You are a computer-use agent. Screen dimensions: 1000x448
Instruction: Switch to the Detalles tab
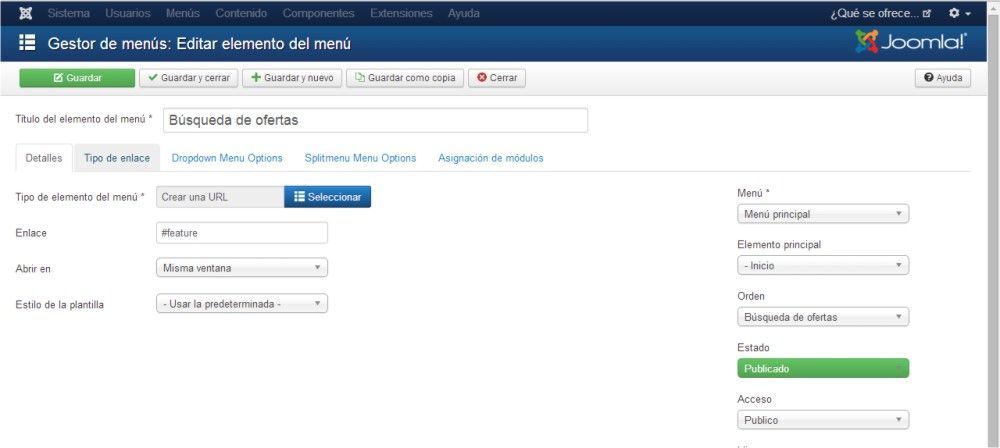coord(44,158)
